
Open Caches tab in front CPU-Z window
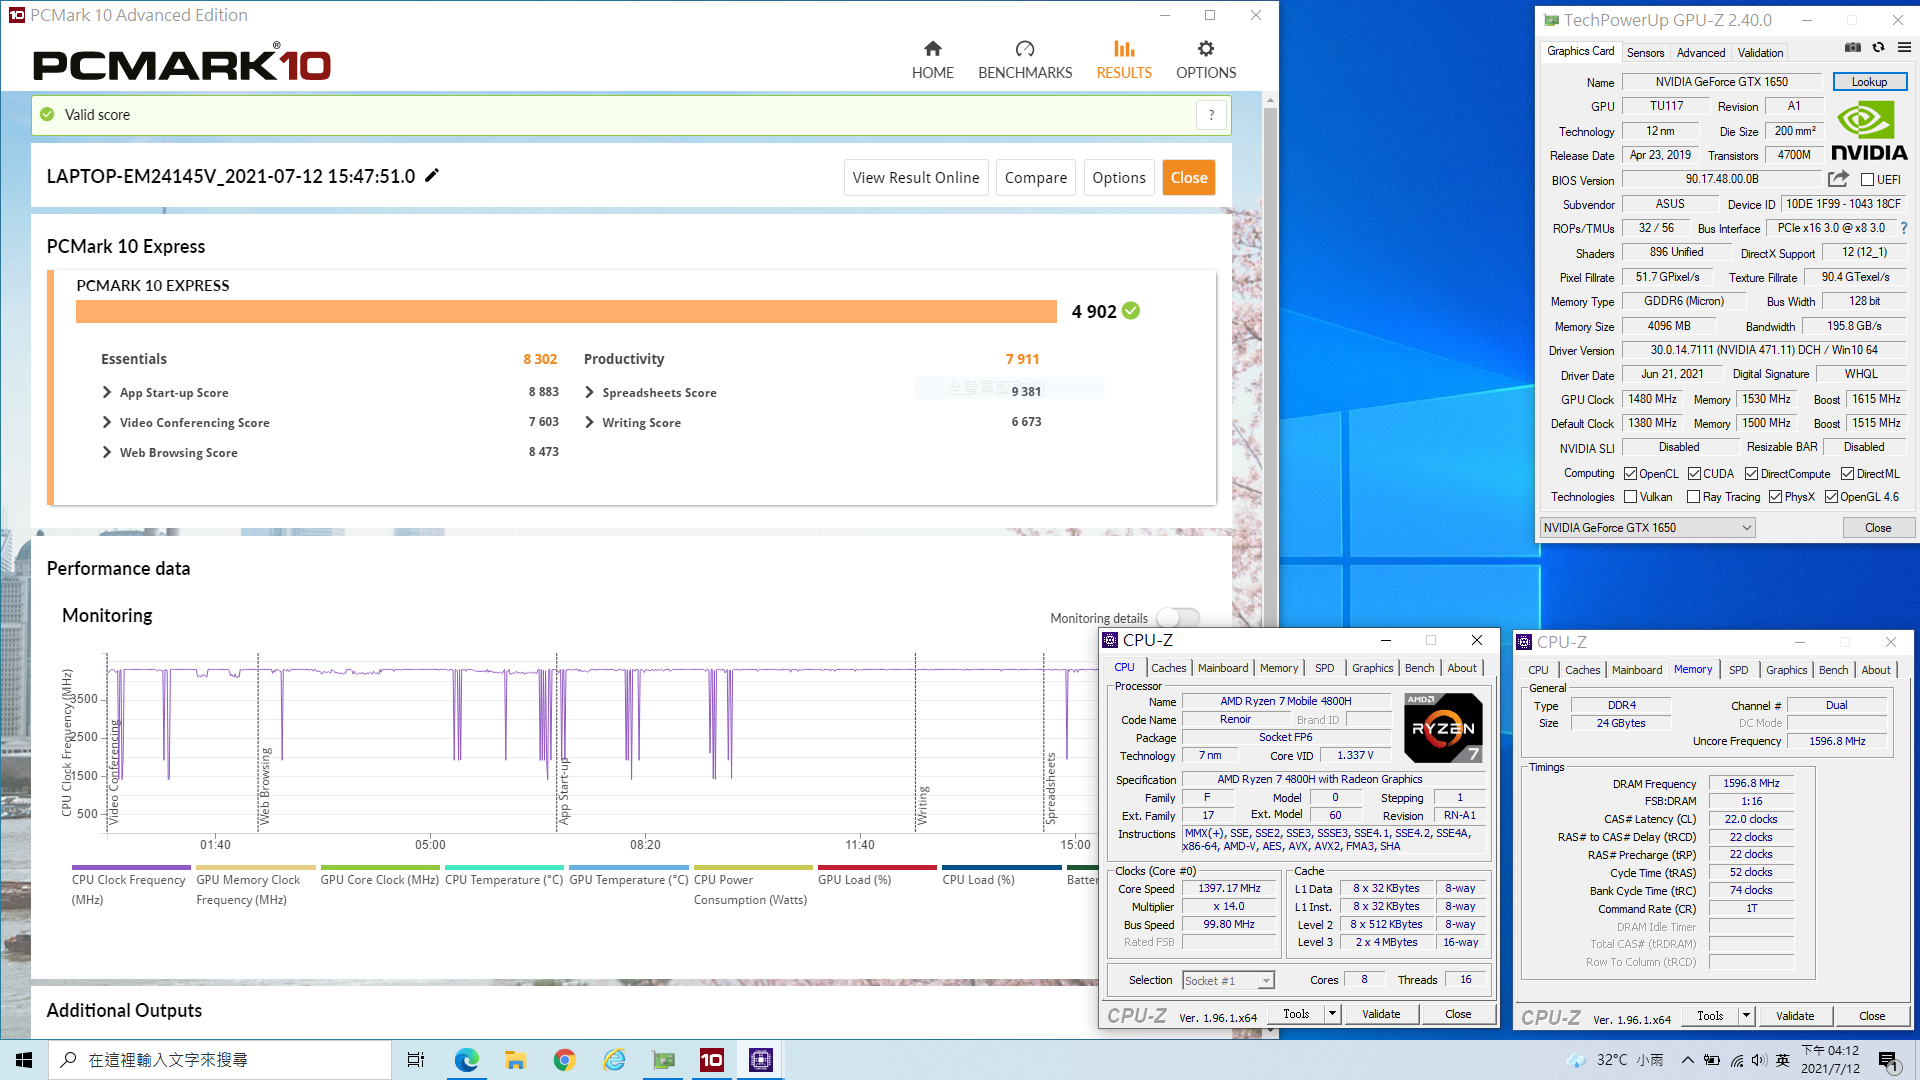click(x=1168, y=668)
